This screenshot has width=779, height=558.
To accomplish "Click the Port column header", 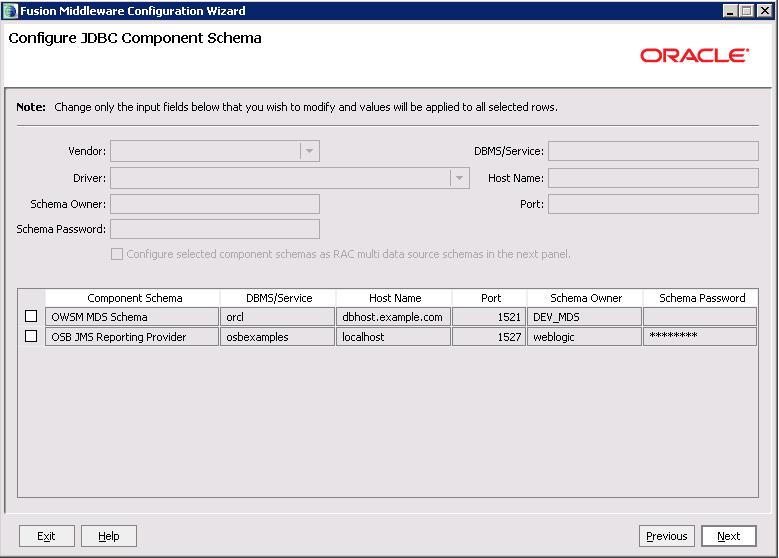I will click(489, 298).
